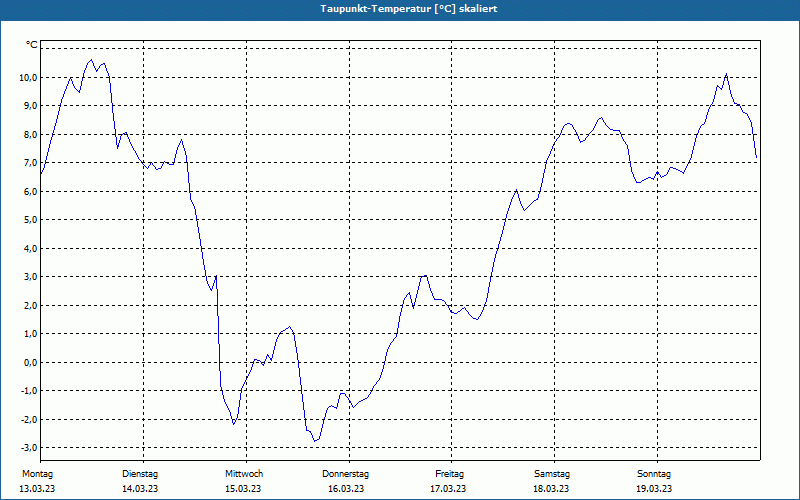Click the 16.03.23 date label

pyautogui.click(x=346, y=489)
